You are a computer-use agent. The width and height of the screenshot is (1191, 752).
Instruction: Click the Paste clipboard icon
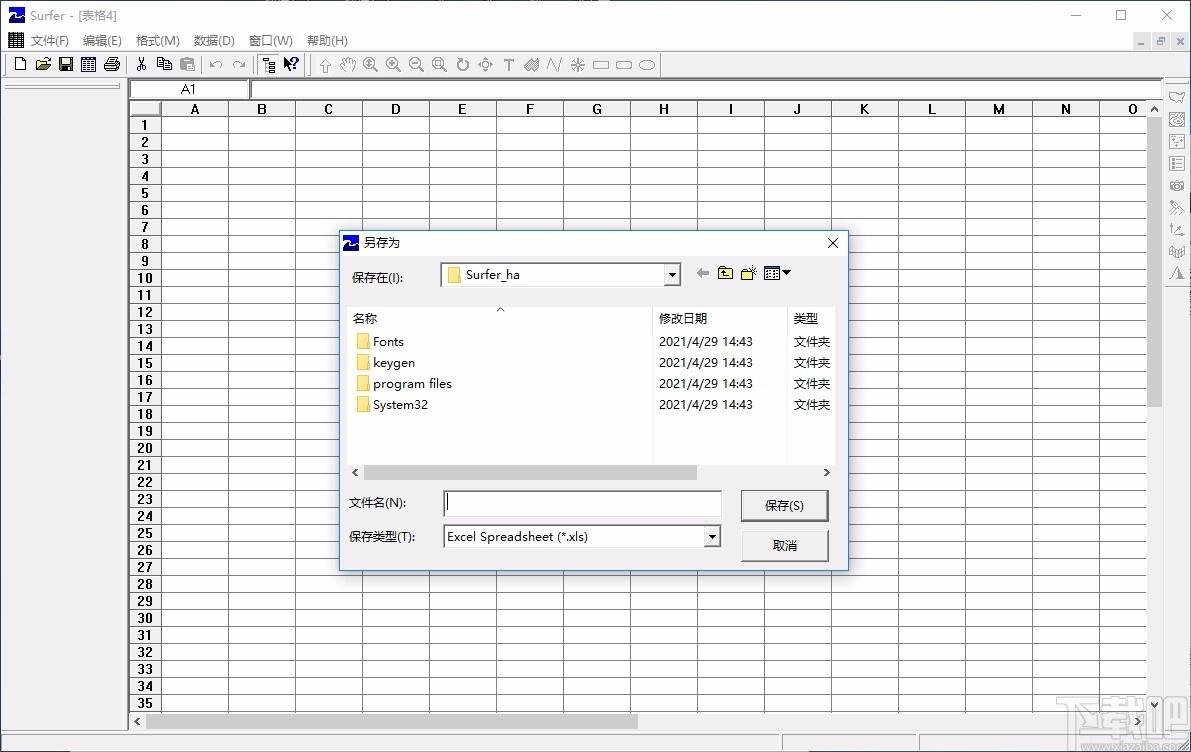point(187,65)
